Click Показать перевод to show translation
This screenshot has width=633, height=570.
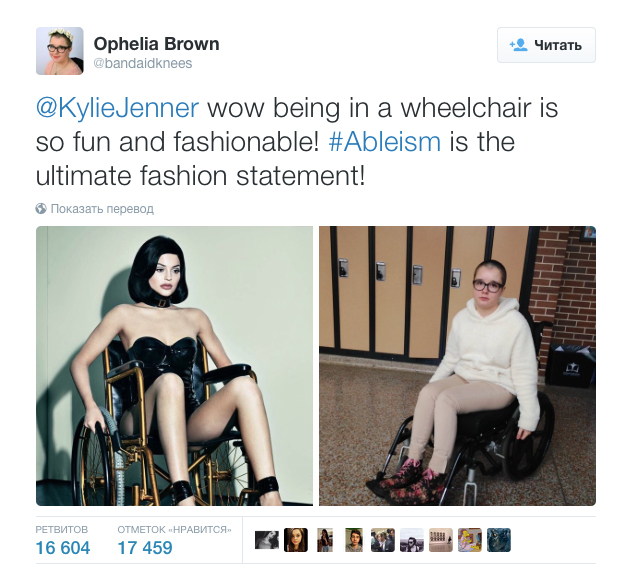point(102,209)
